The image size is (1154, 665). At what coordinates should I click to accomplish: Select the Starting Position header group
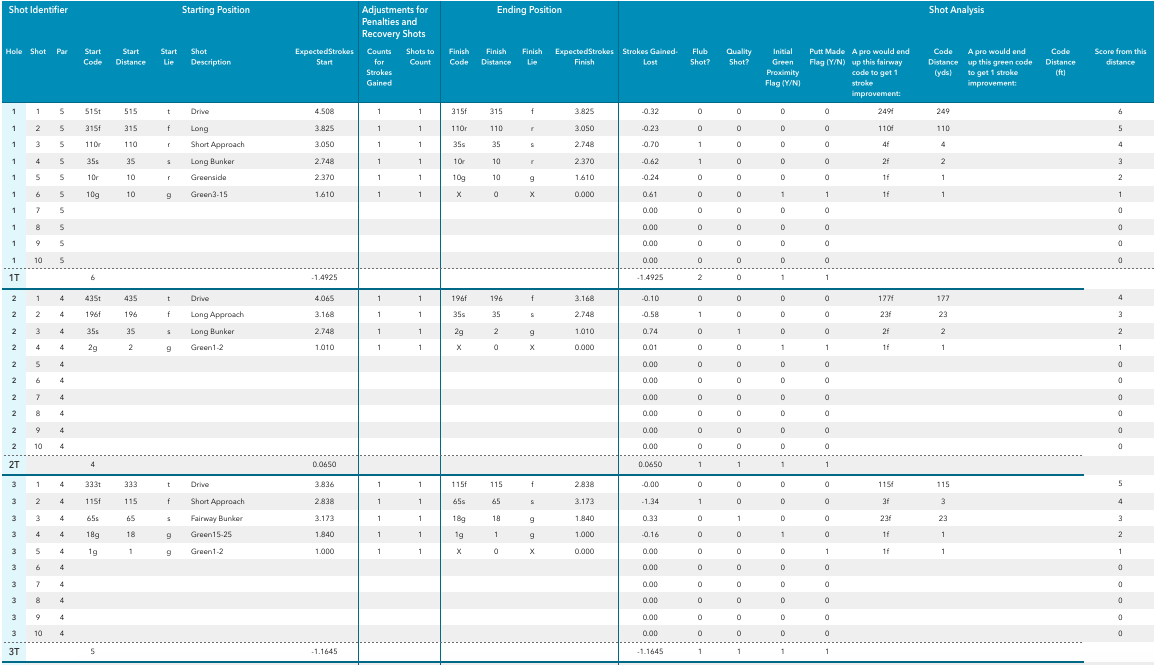(216, 10)
